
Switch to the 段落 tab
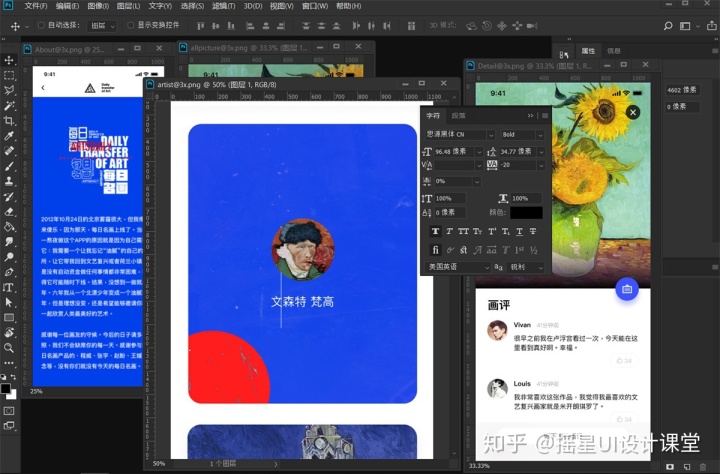458,116
